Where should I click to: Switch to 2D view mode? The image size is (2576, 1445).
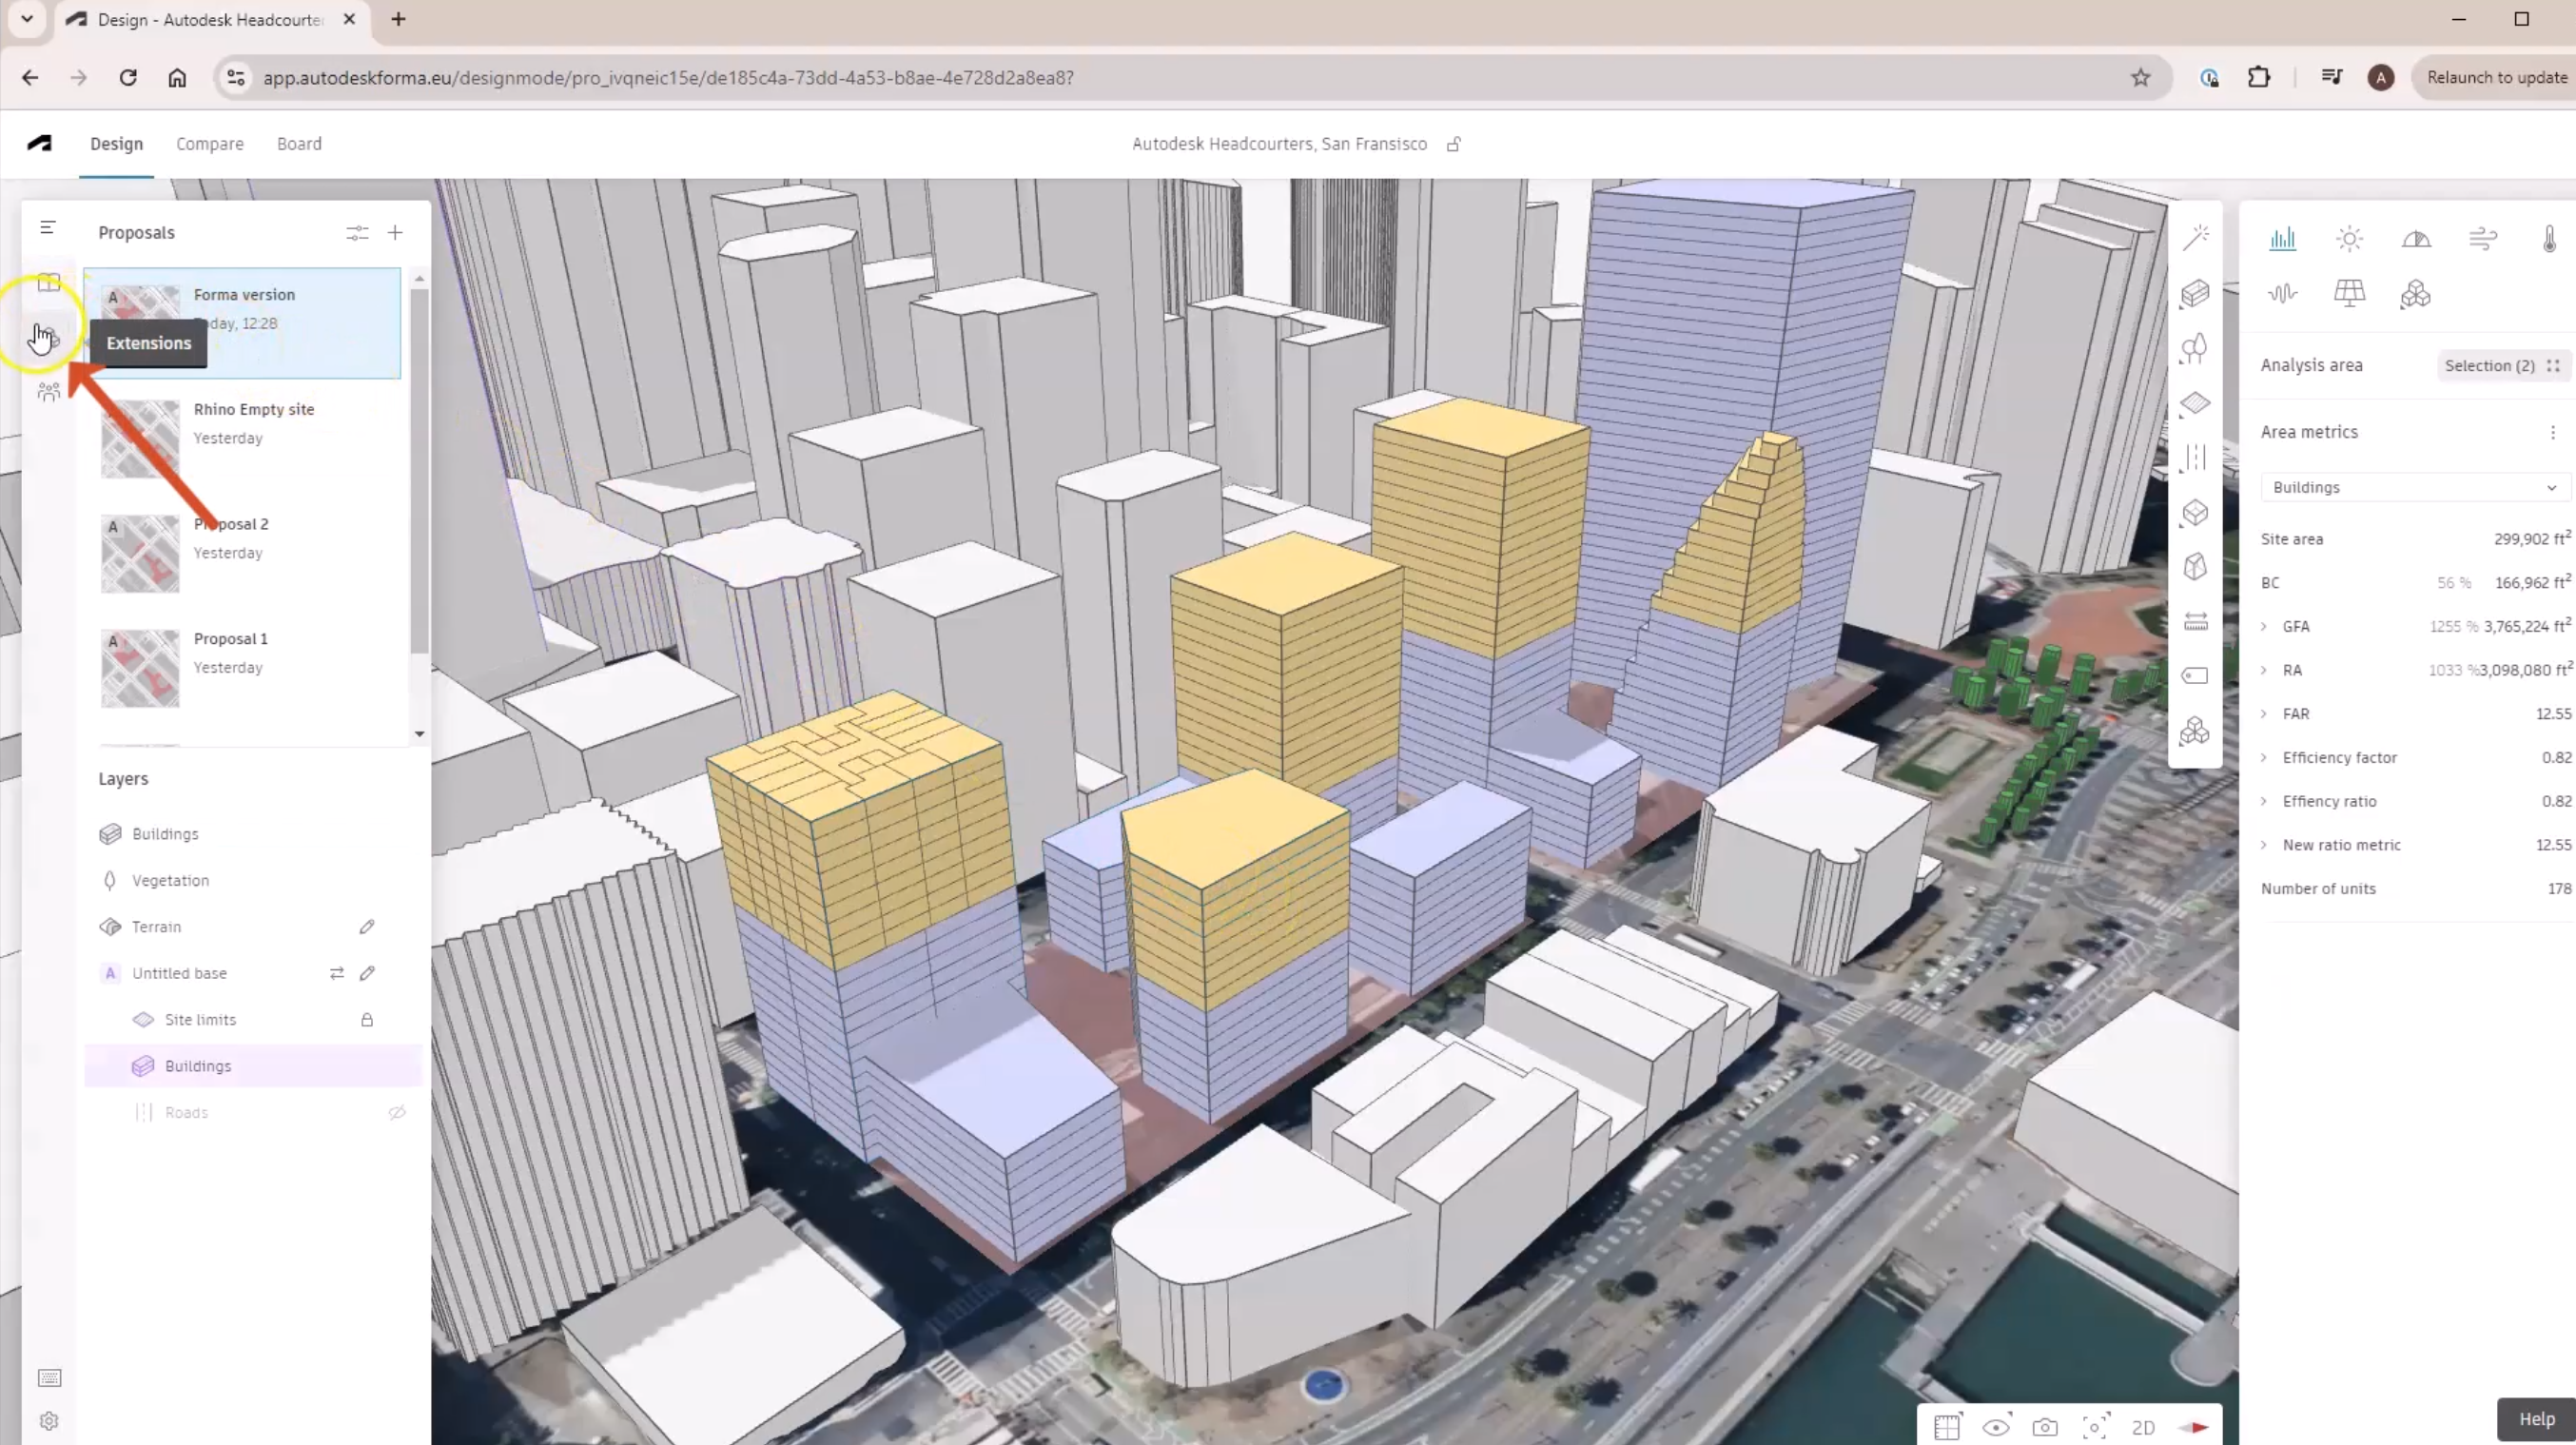2144,1427
